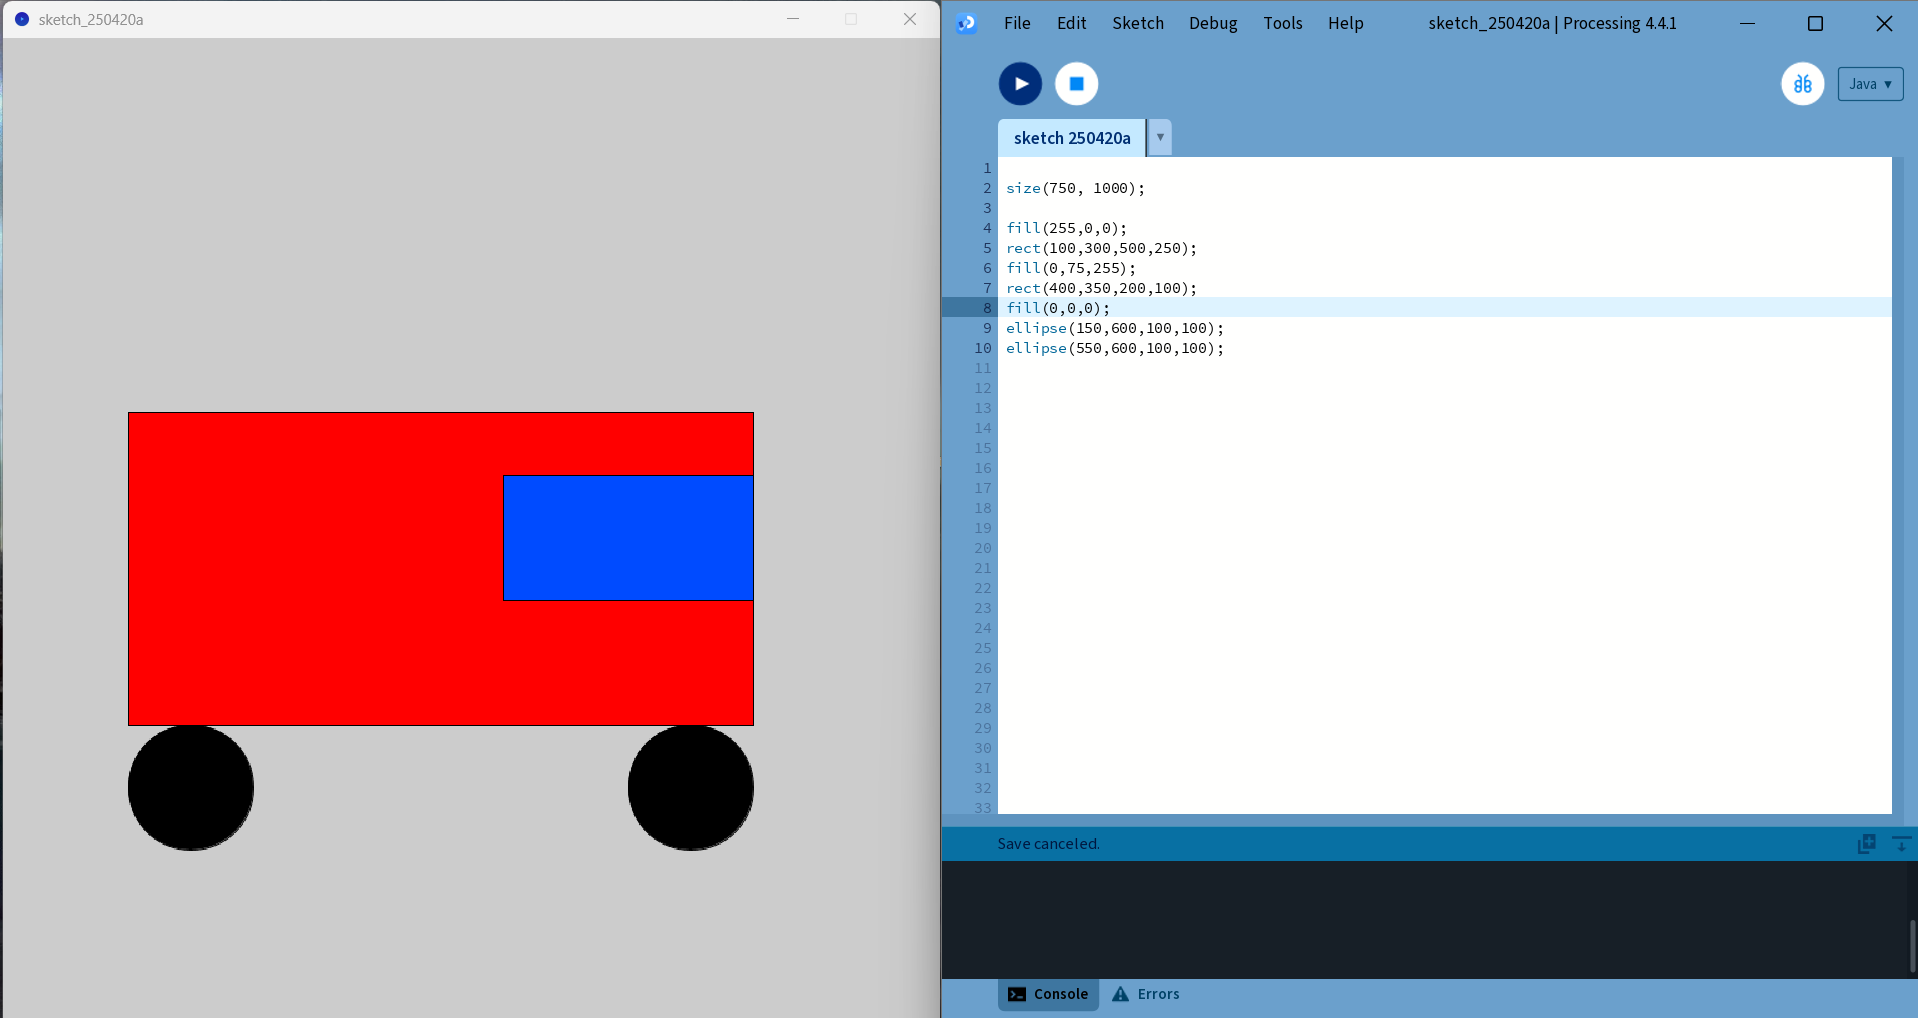Click the Errors warning triangle icon
This screenshot has height=1018, width=1918.
tap(1119, 993)
